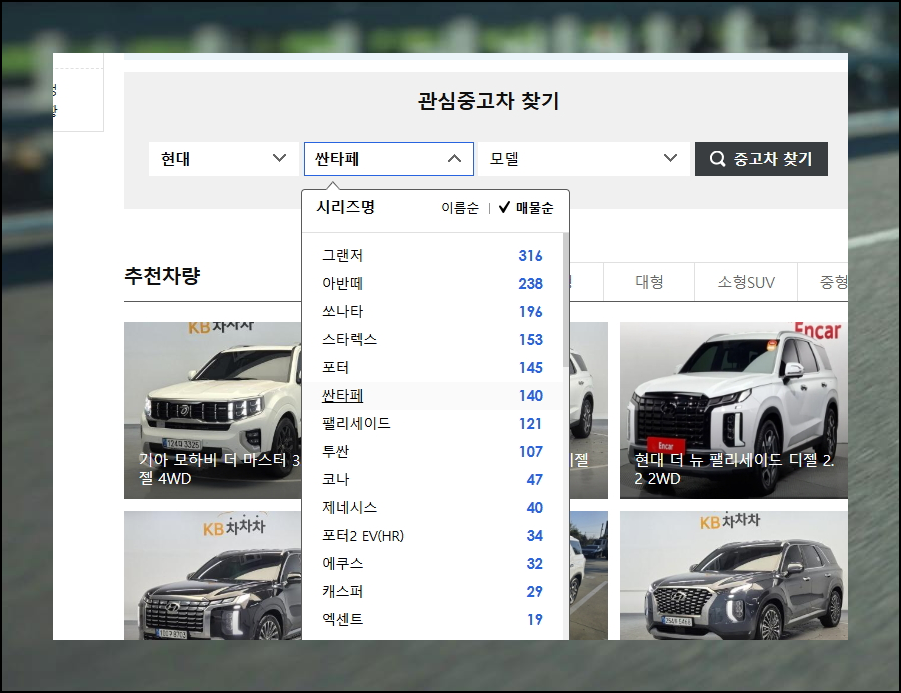
Task: Click the up chevron in 싼타페 dropdown
Action: point(454,159)
